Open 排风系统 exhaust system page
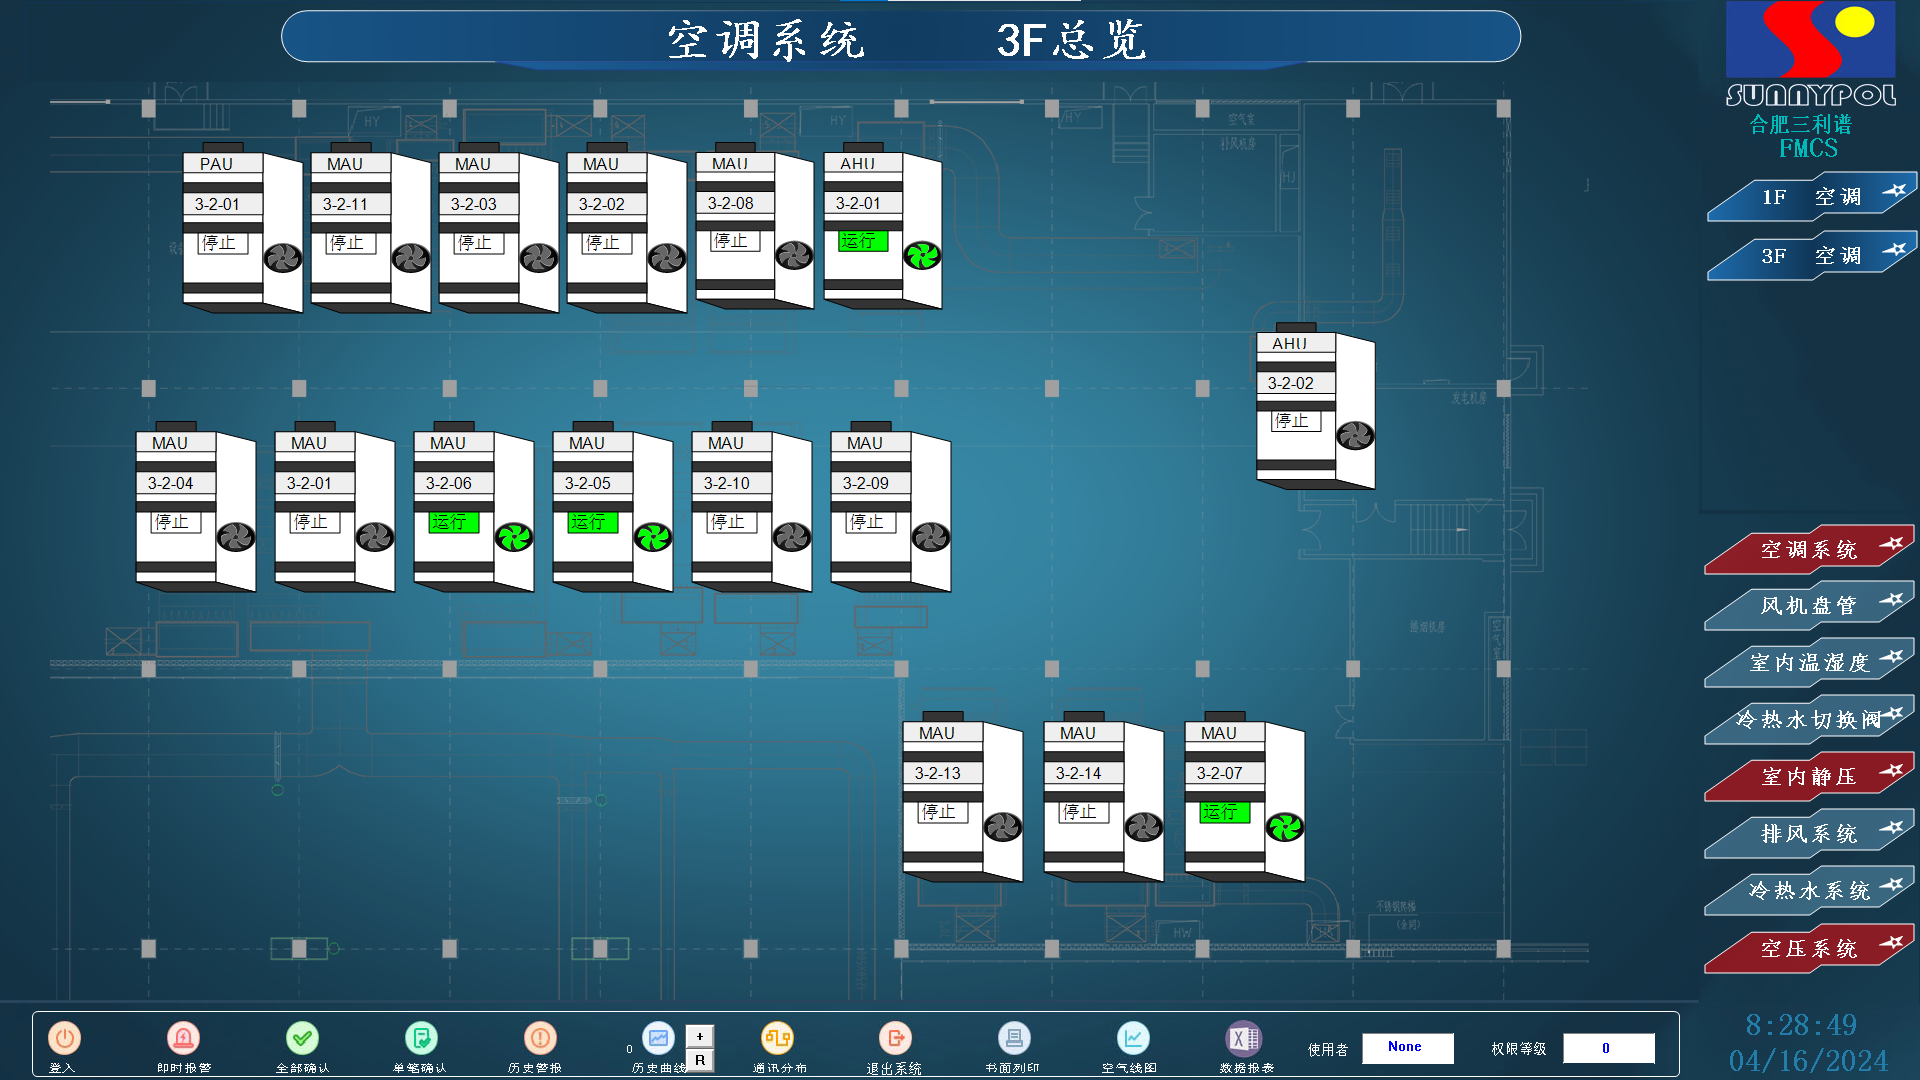This screenshot has width=1920, height=1080. tap(1807, 834)
